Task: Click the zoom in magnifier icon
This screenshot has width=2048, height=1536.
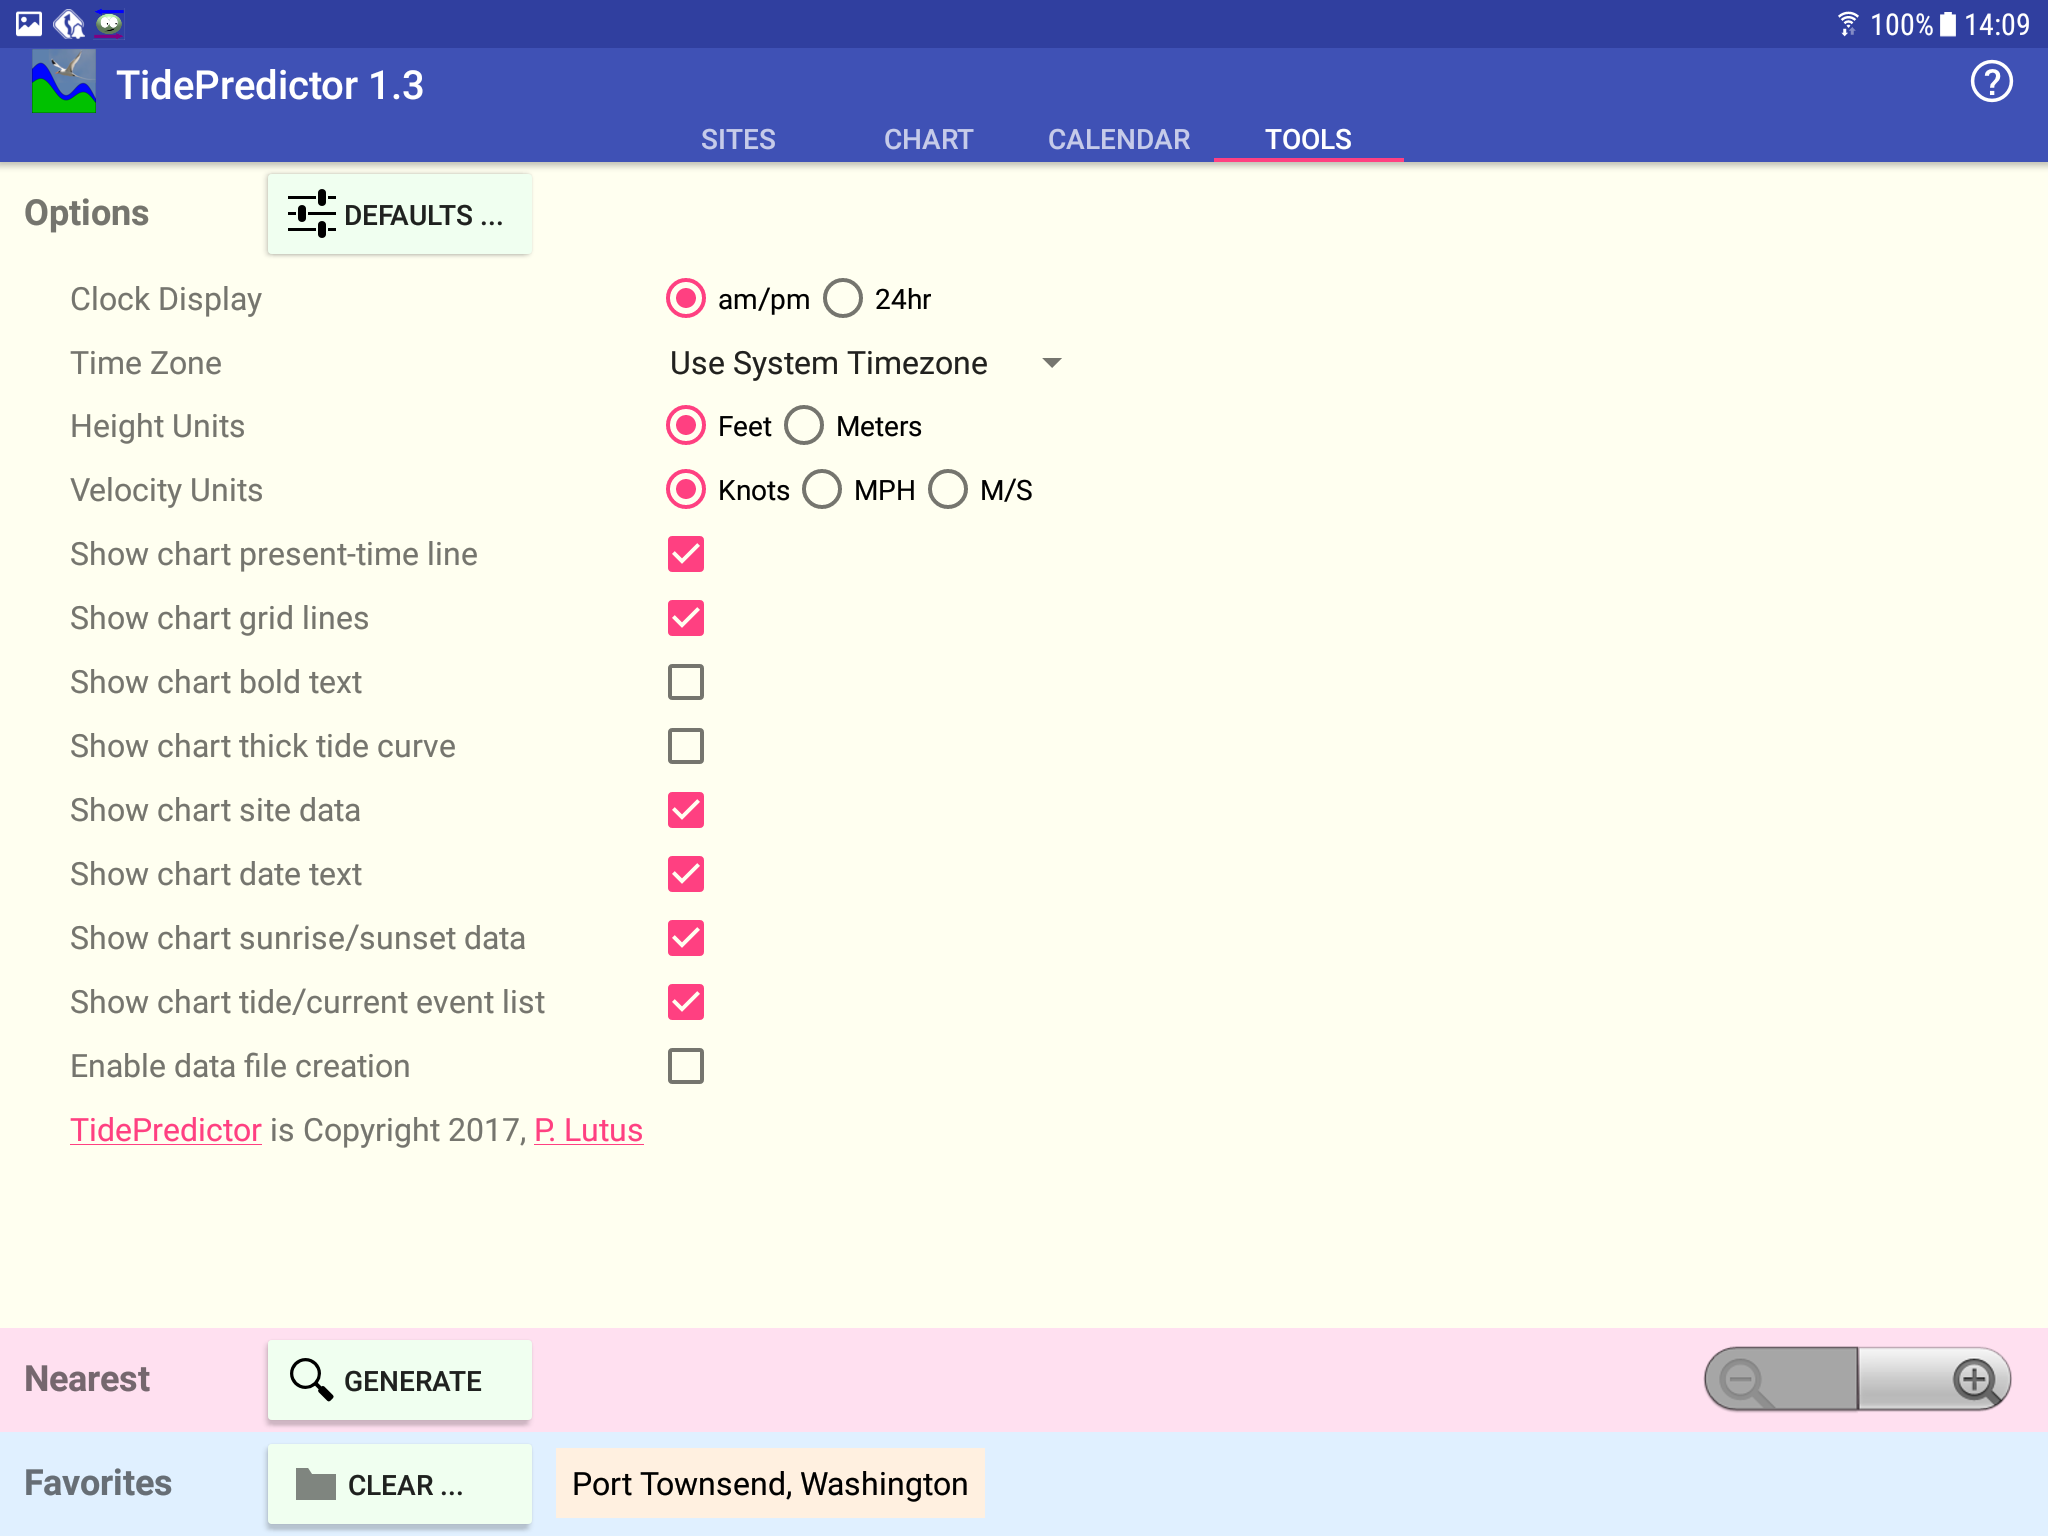Action: pyautogui.click(x=1976, y=1381)
